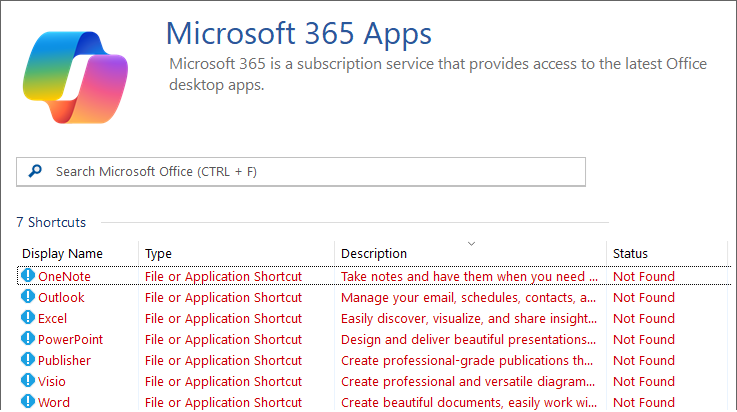This screenshot has width=737, height=412.
Task: Click the Not Found status for PowerPoint
Action: [643, 339]
